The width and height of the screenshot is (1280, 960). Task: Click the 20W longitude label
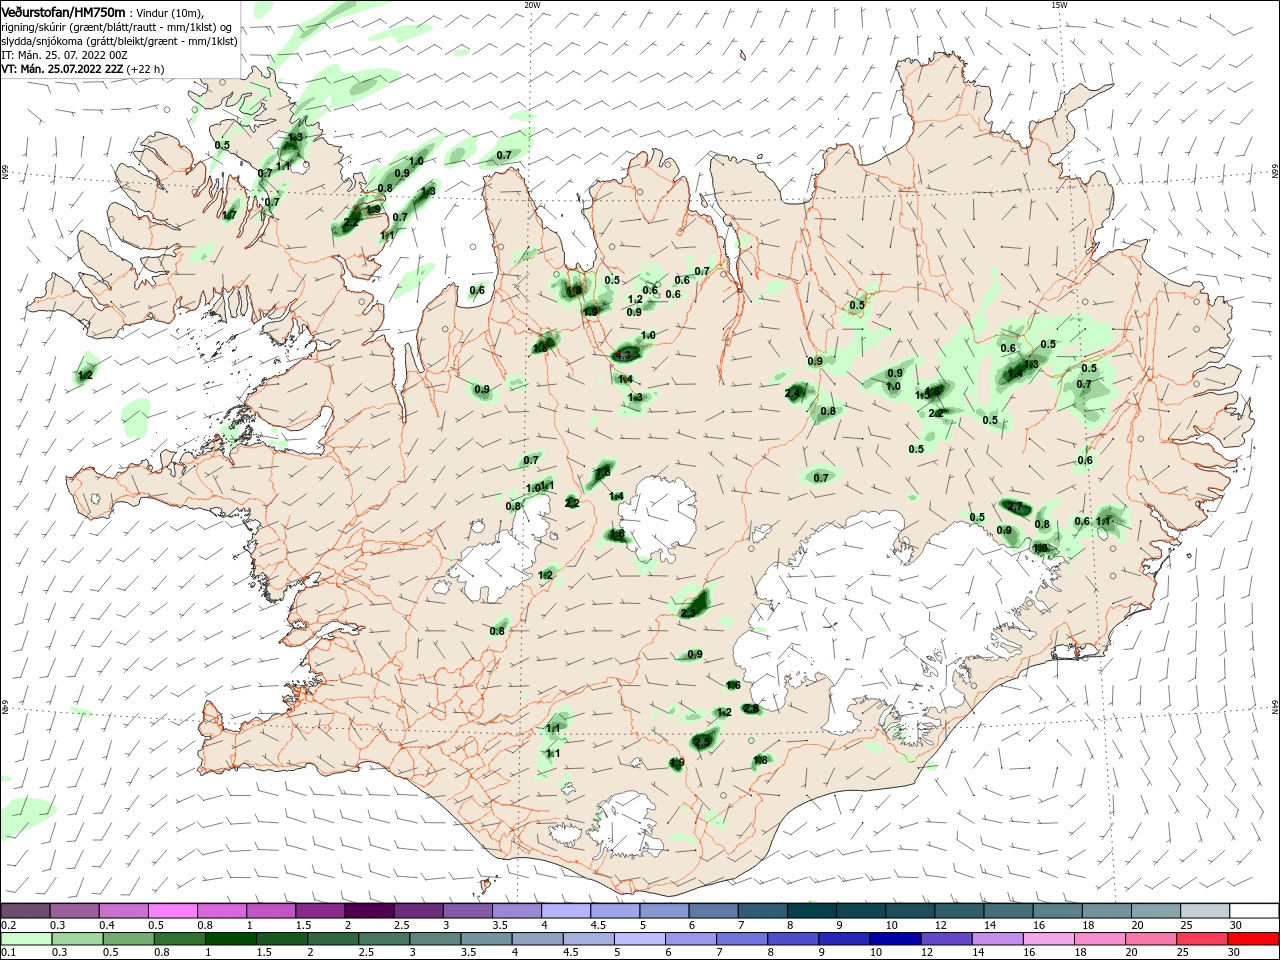[x=532, y=5]
